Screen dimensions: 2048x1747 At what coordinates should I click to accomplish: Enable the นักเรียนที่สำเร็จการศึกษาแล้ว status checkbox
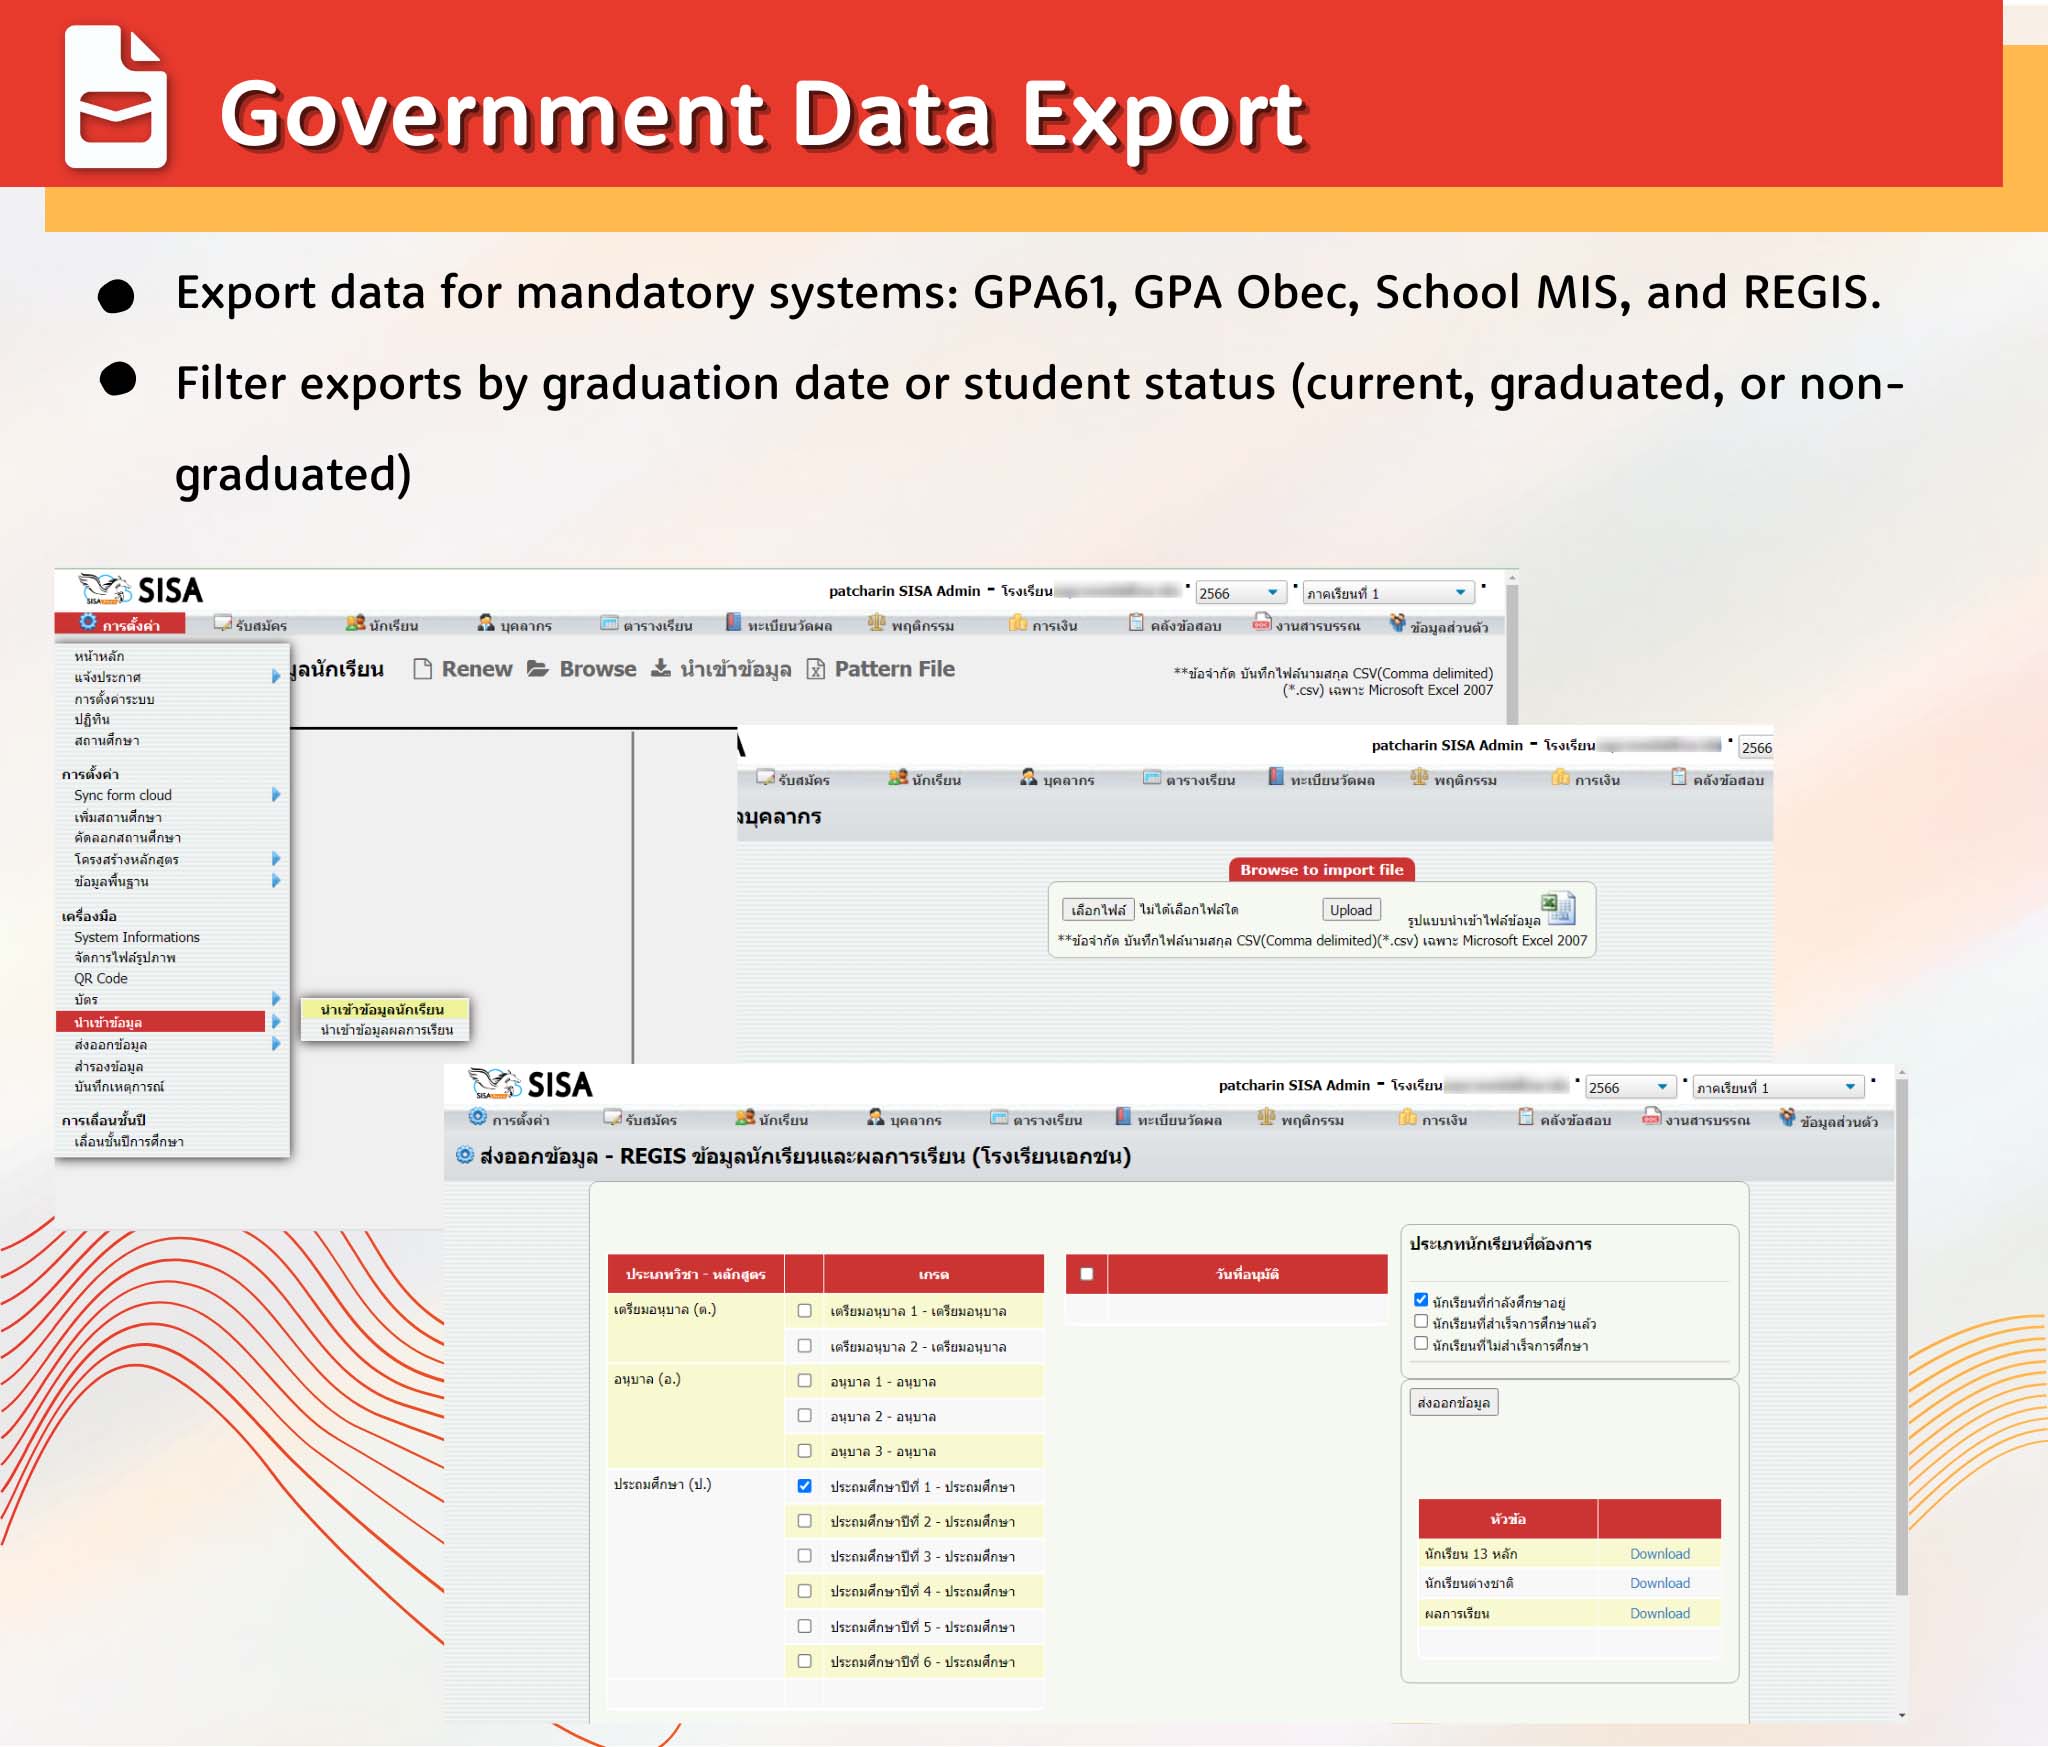click(1419, 1320)
